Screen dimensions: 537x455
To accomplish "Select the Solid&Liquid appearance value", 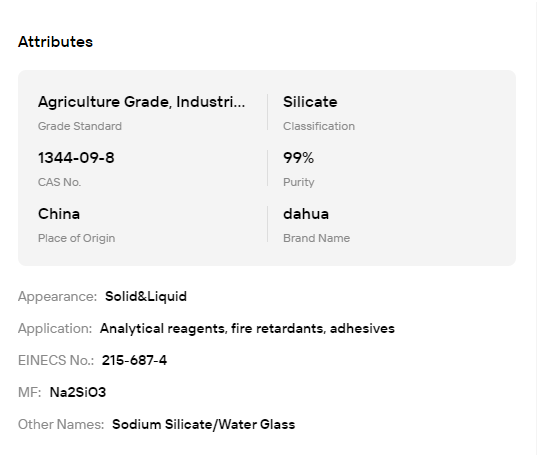I will click(146, 296).
